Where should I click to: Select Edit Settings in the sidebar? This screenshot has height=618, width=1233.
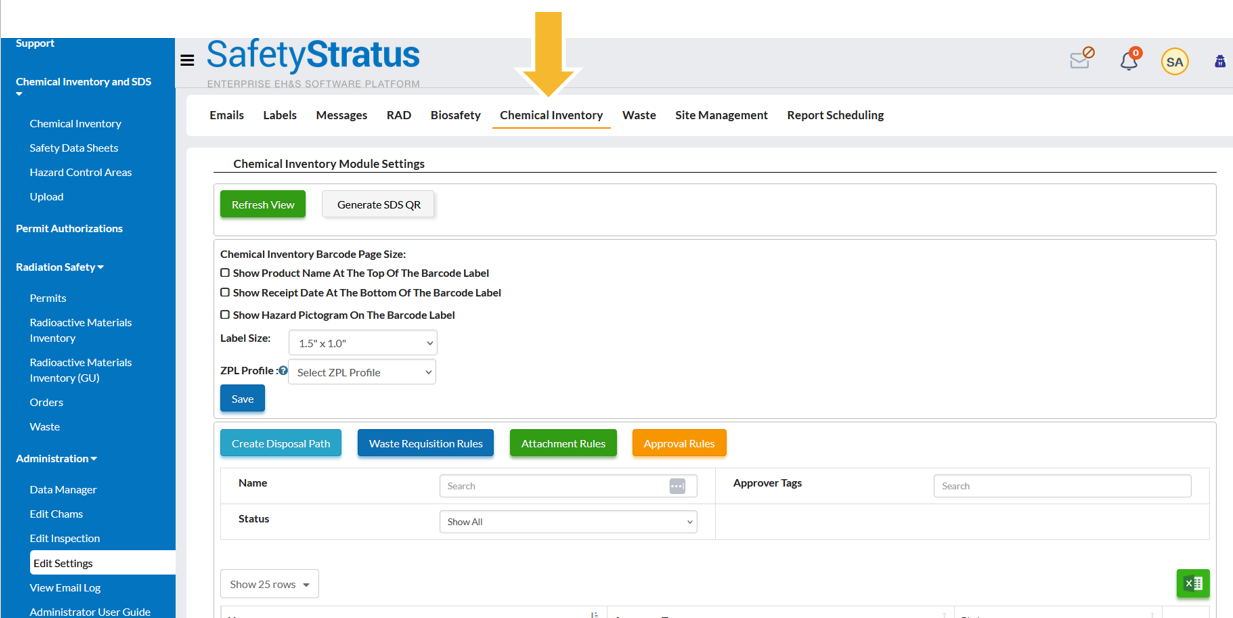[x=102, y=563]
